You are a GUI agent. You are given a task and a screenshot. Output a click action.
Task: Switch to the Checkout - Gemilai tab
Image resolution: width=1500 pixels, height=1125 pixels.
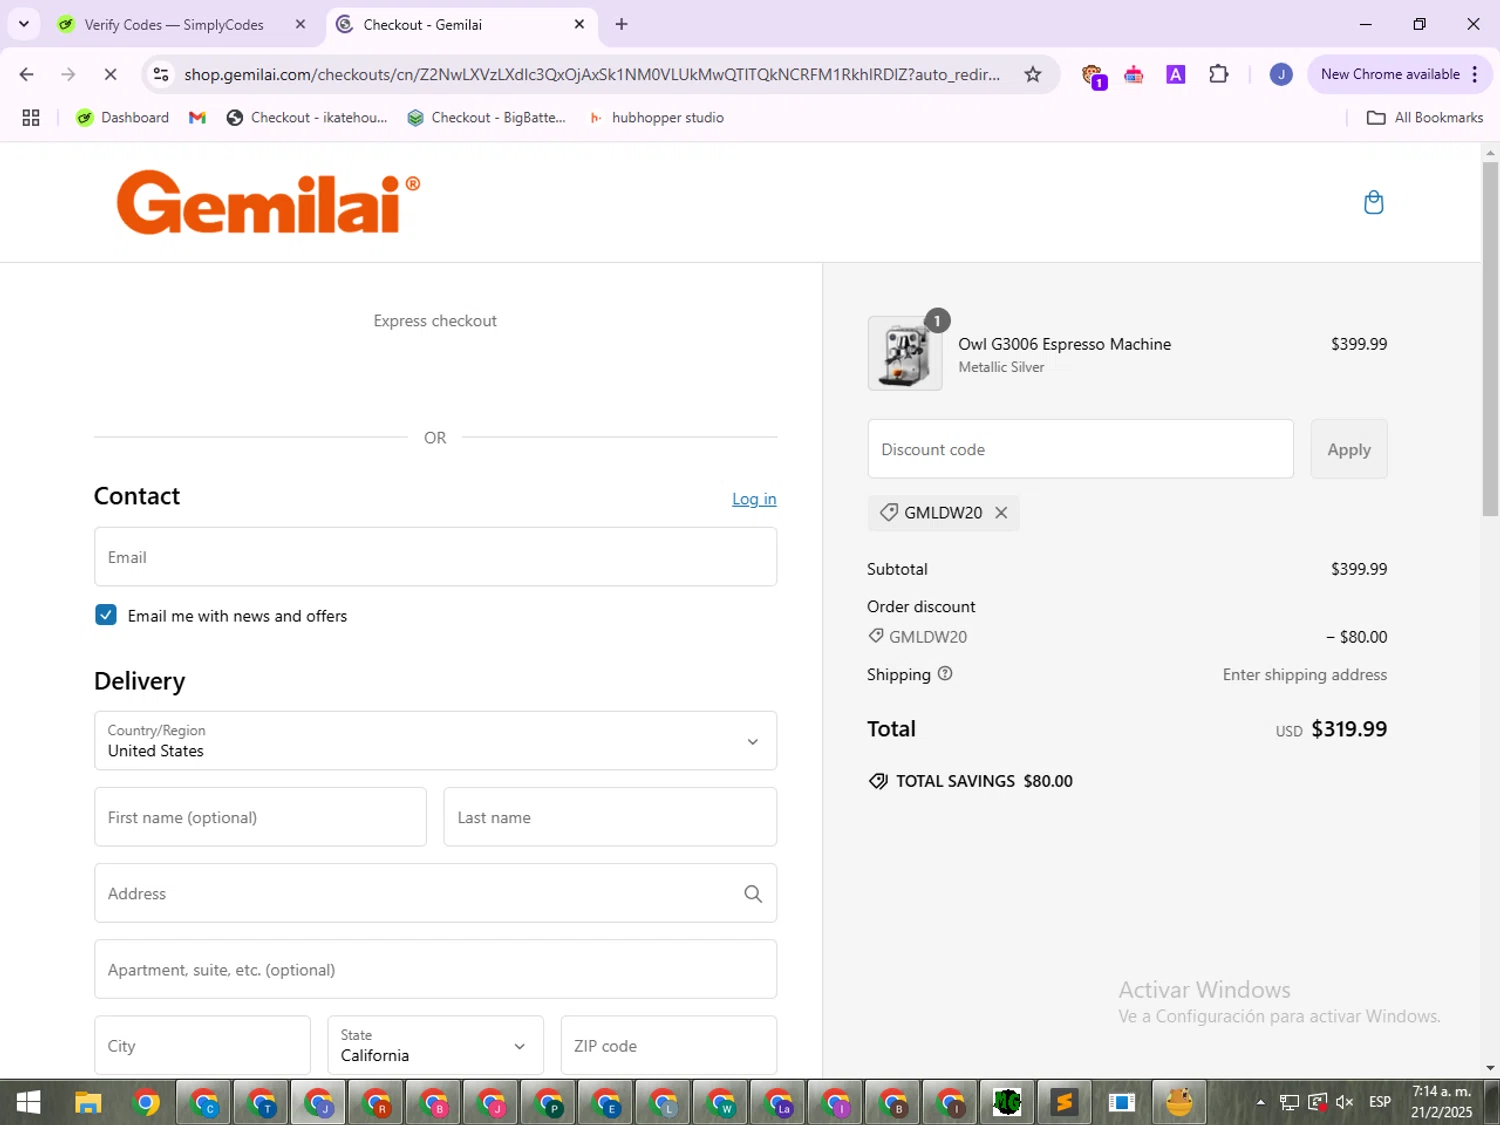[460, 24]
